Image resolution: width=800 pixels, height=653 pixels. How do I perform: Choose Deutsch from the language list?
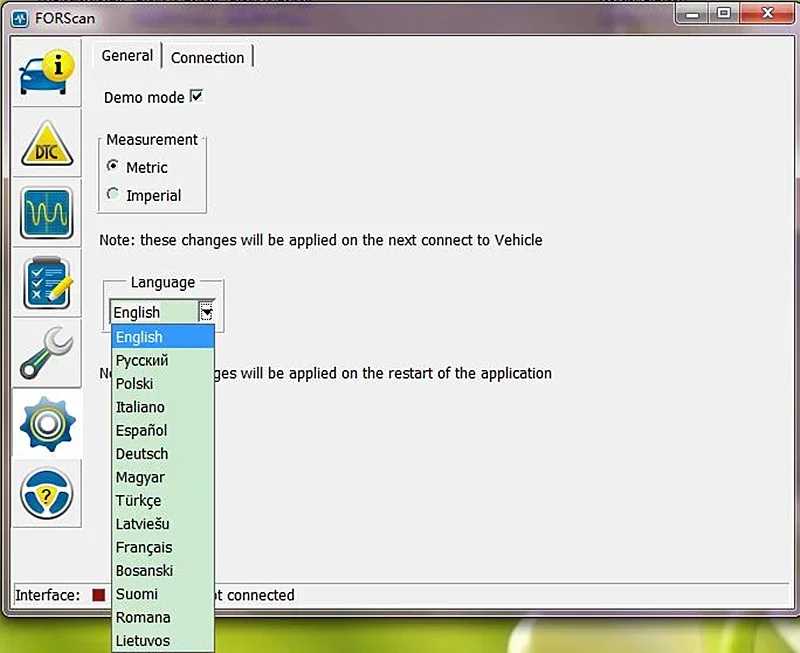tap(163, 454)
